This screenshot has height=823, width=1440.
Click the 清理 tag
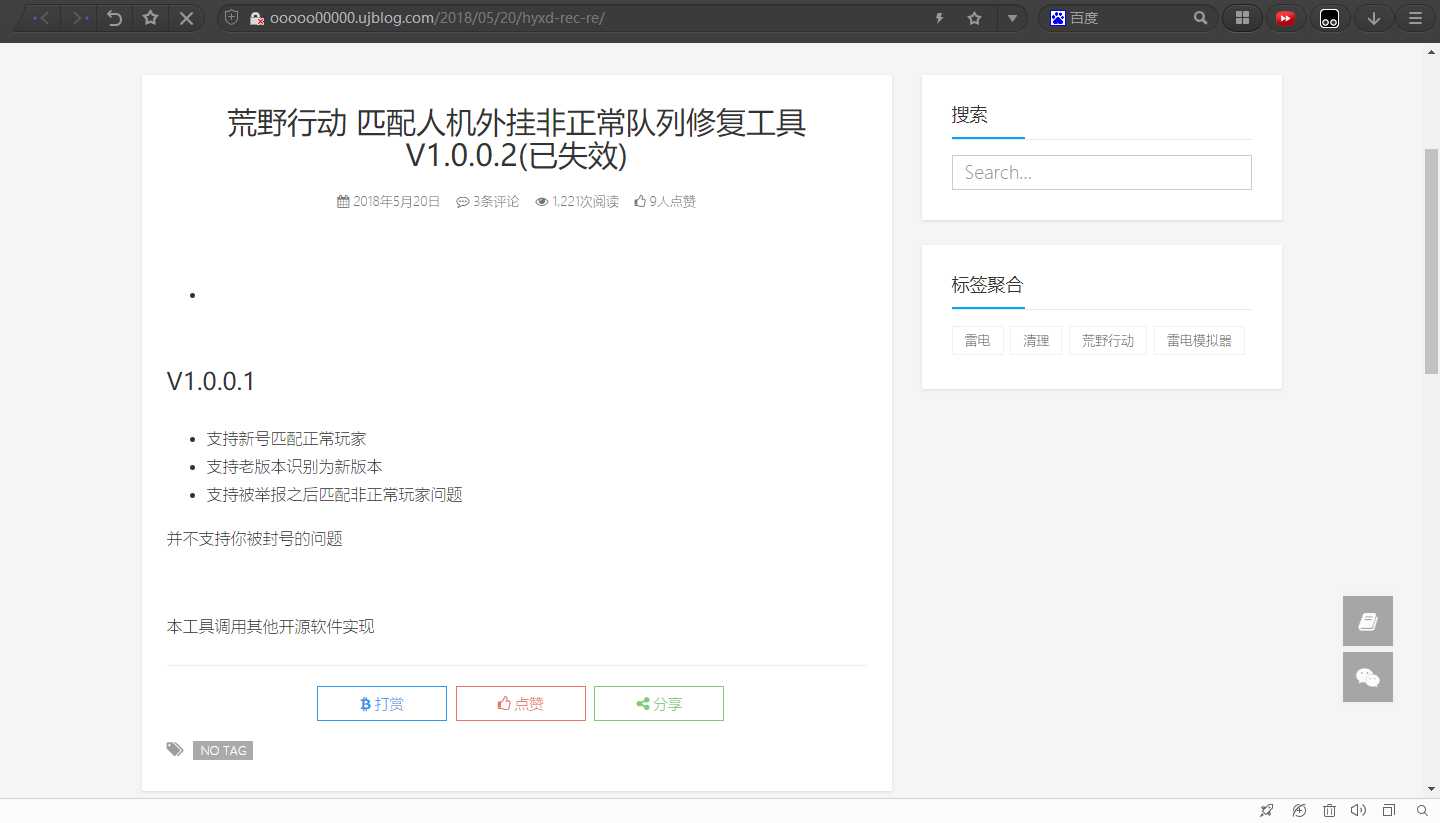point(1036,341)
